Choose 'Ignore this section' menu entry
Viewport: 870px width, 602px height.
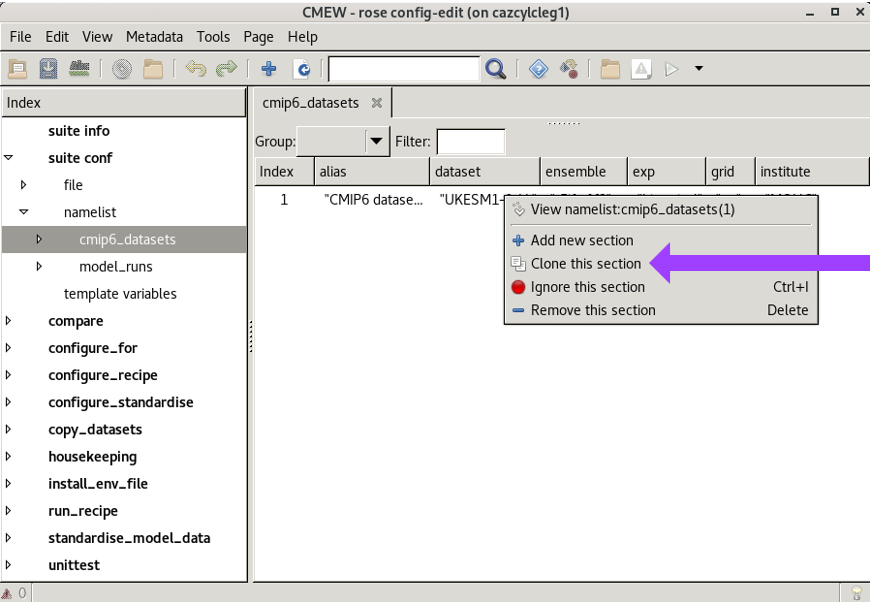click(x=587, y=287)
